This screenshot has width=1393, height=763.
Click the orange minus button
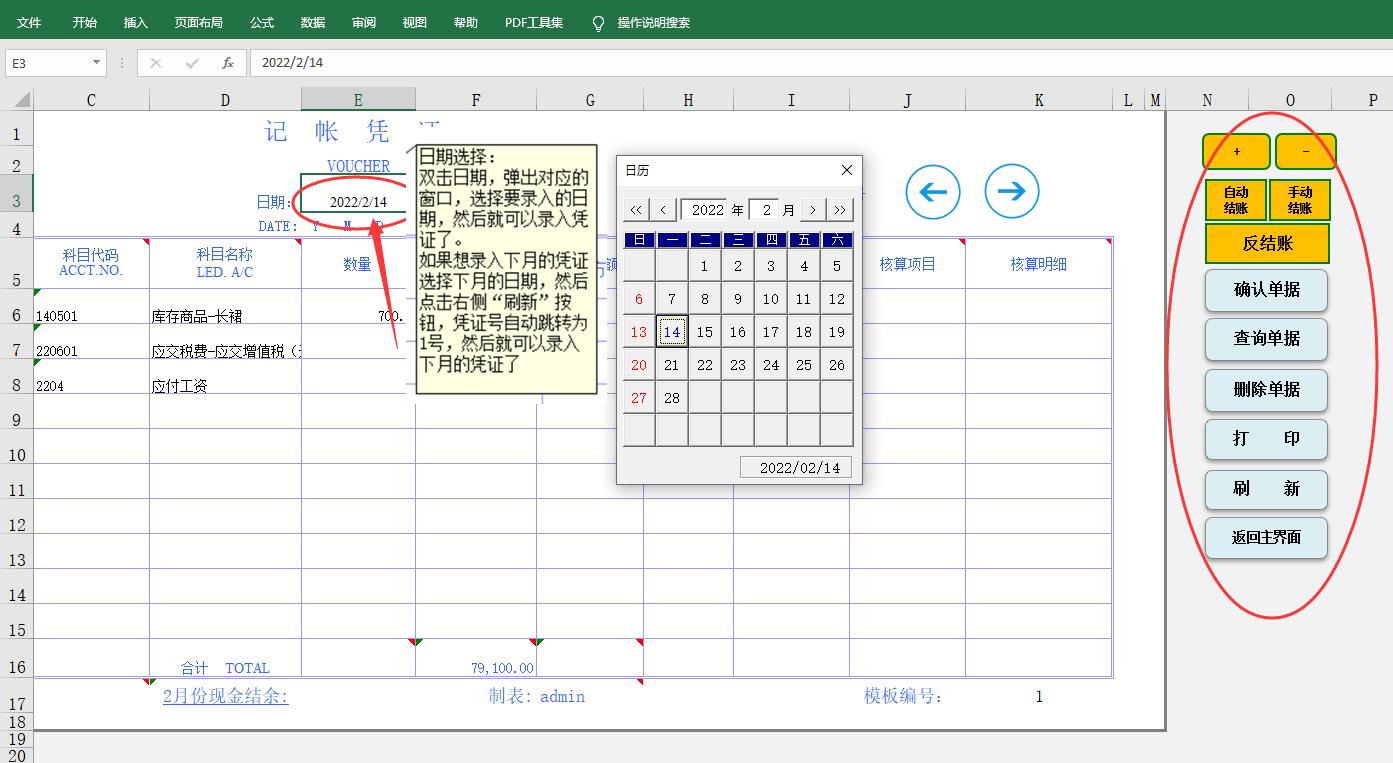(1306, 152)
